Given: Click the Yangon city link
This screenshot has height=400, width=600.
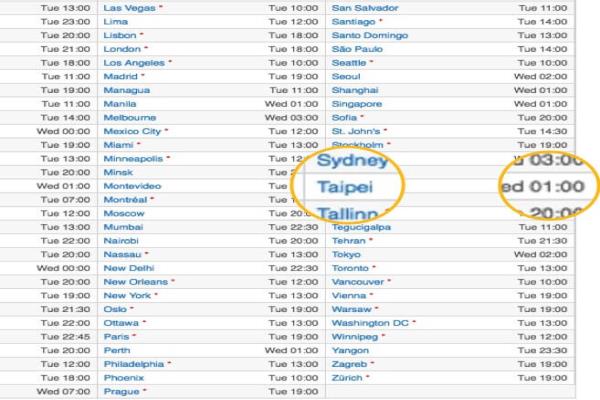Looking at the screenshot, I should [351, 351].
